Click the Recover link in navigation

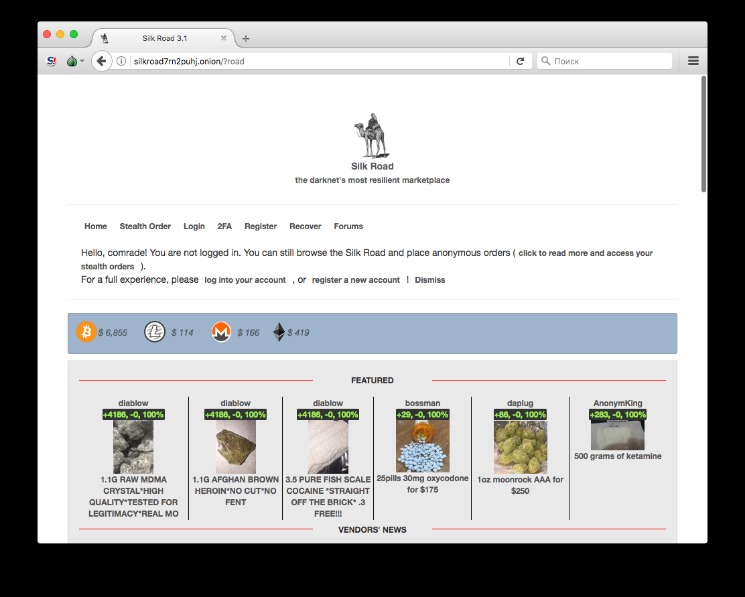(305, 226)
